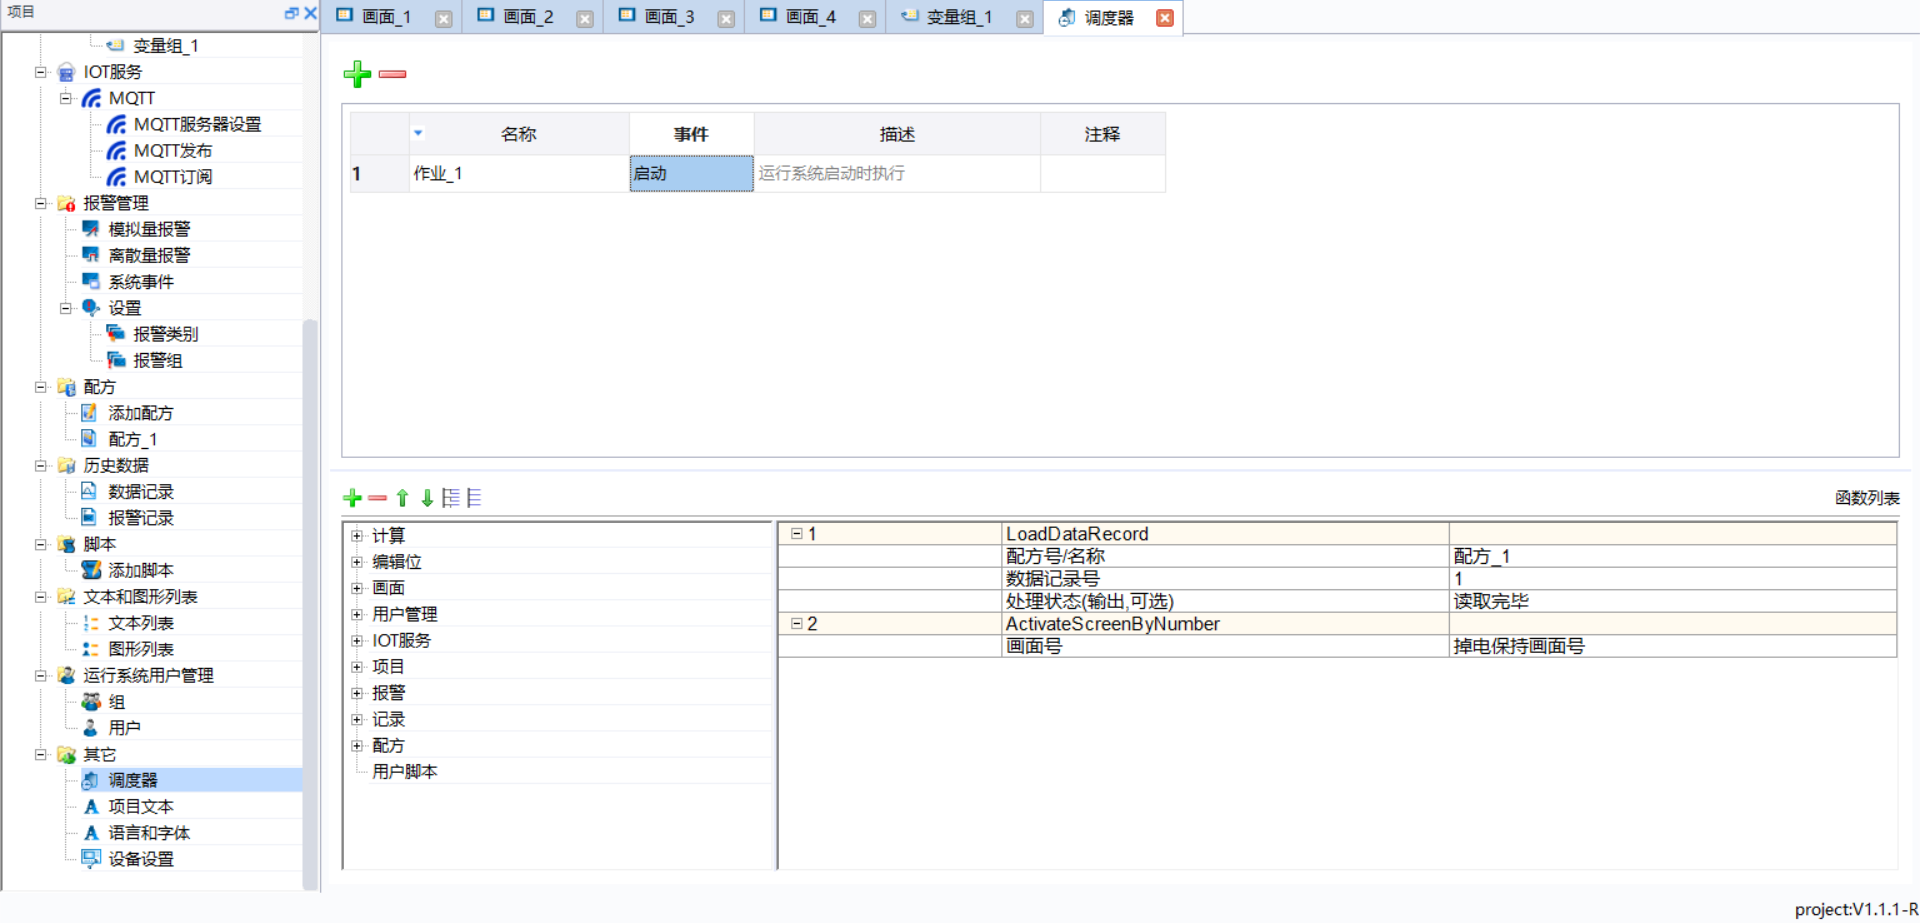Open 用户 under 运行系统用户管理

[x=124, y=727]
